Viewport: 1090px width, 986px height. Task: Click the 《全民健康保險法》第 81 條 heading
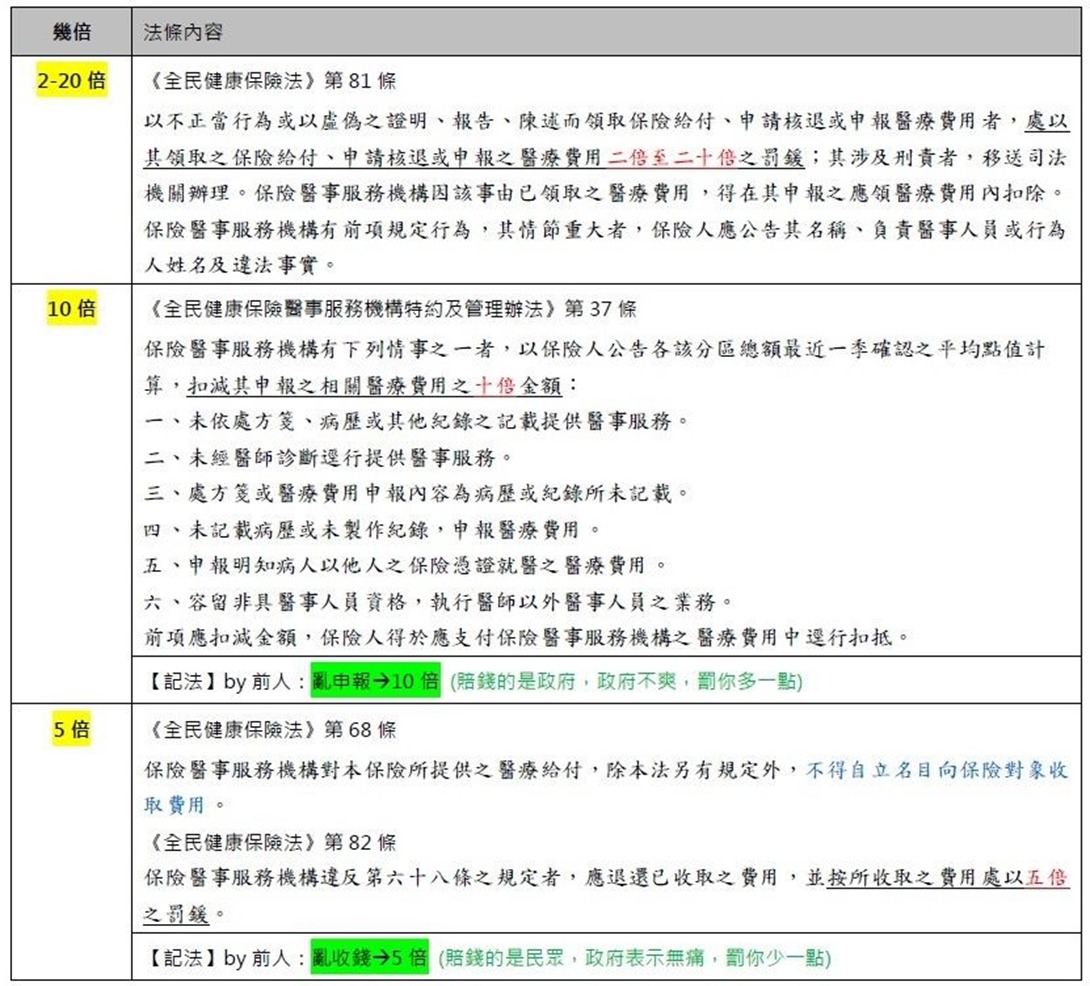(270, 82)
